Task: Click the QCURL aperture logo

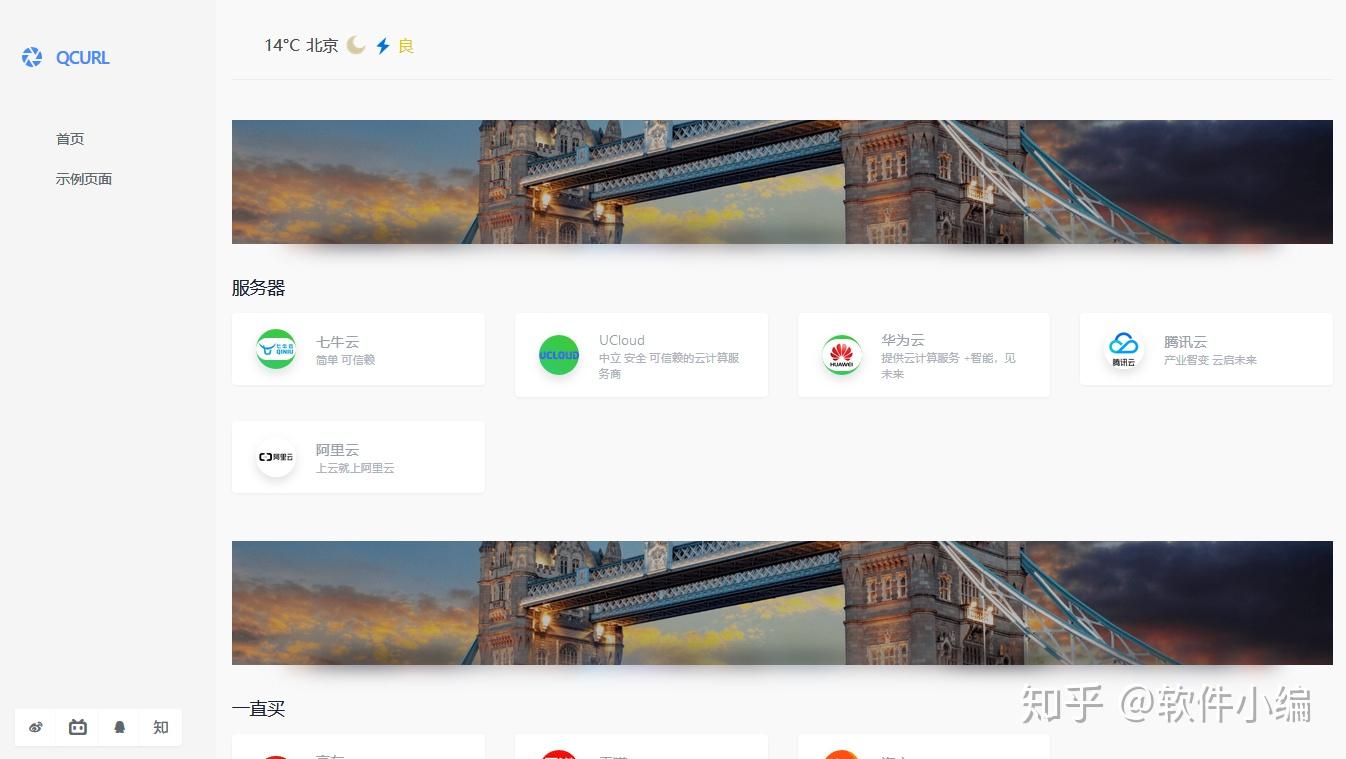Action: 31,57
